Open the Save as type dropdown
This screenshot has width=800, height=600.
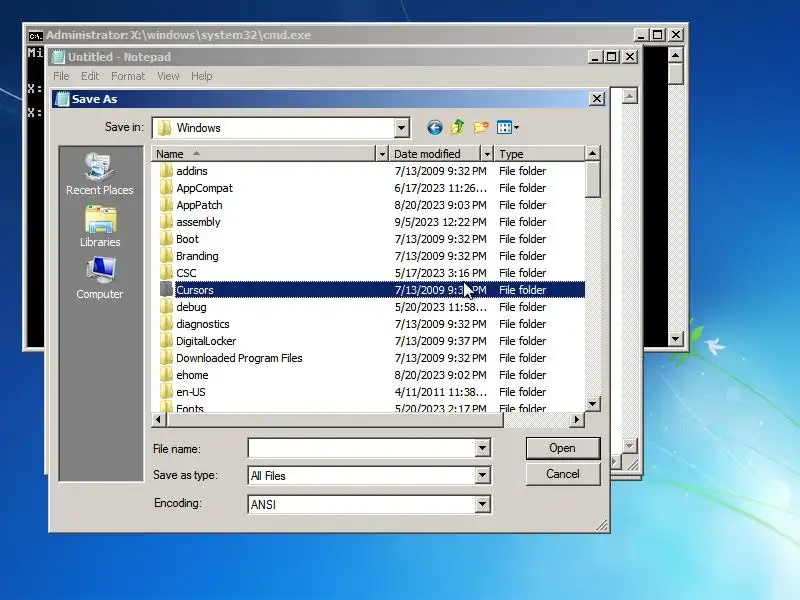point(482,476)
